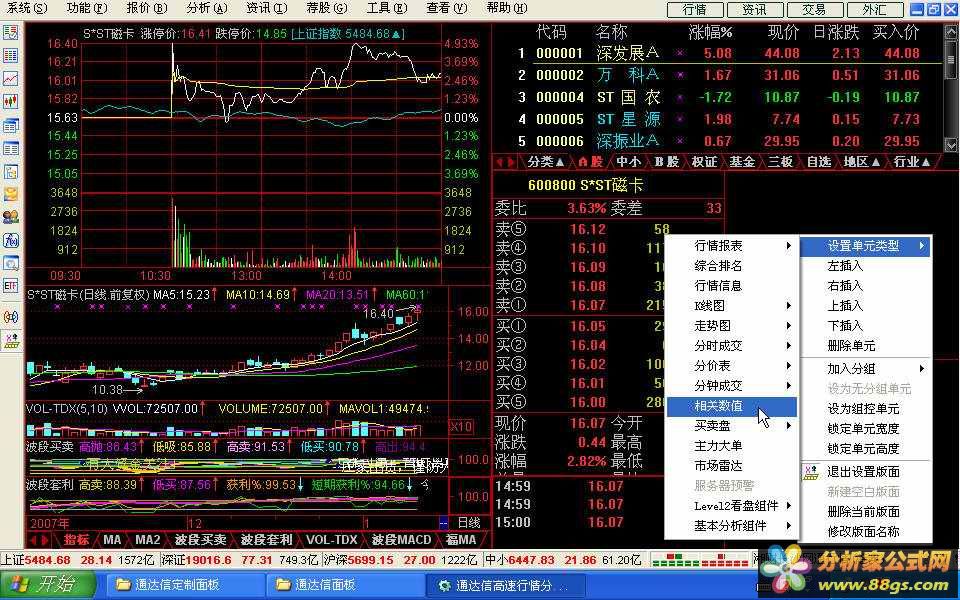
Task: Expand the 行情报表 submenu
Action: [732, 246]
